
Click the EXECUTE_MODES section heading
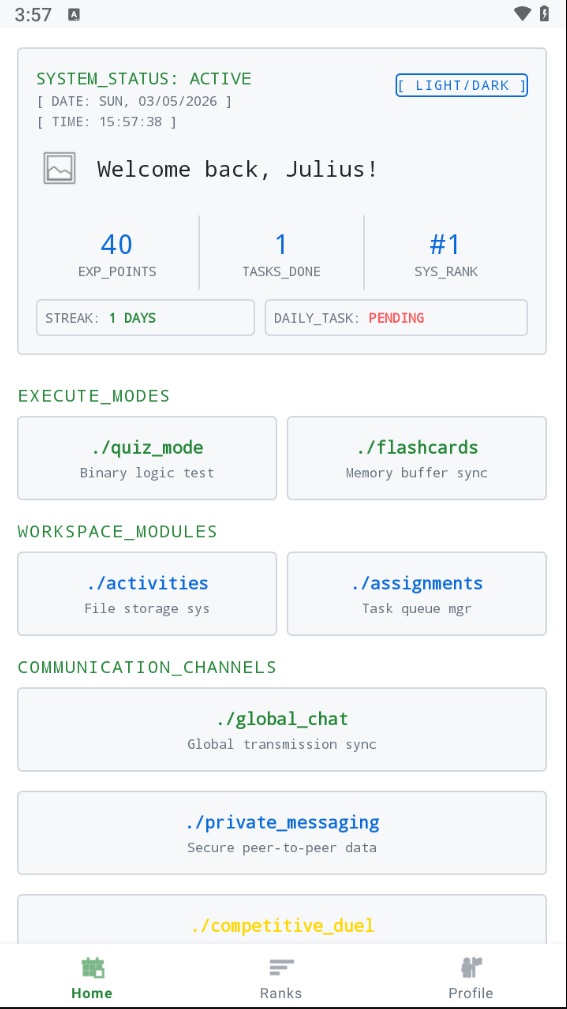point(94,396)
